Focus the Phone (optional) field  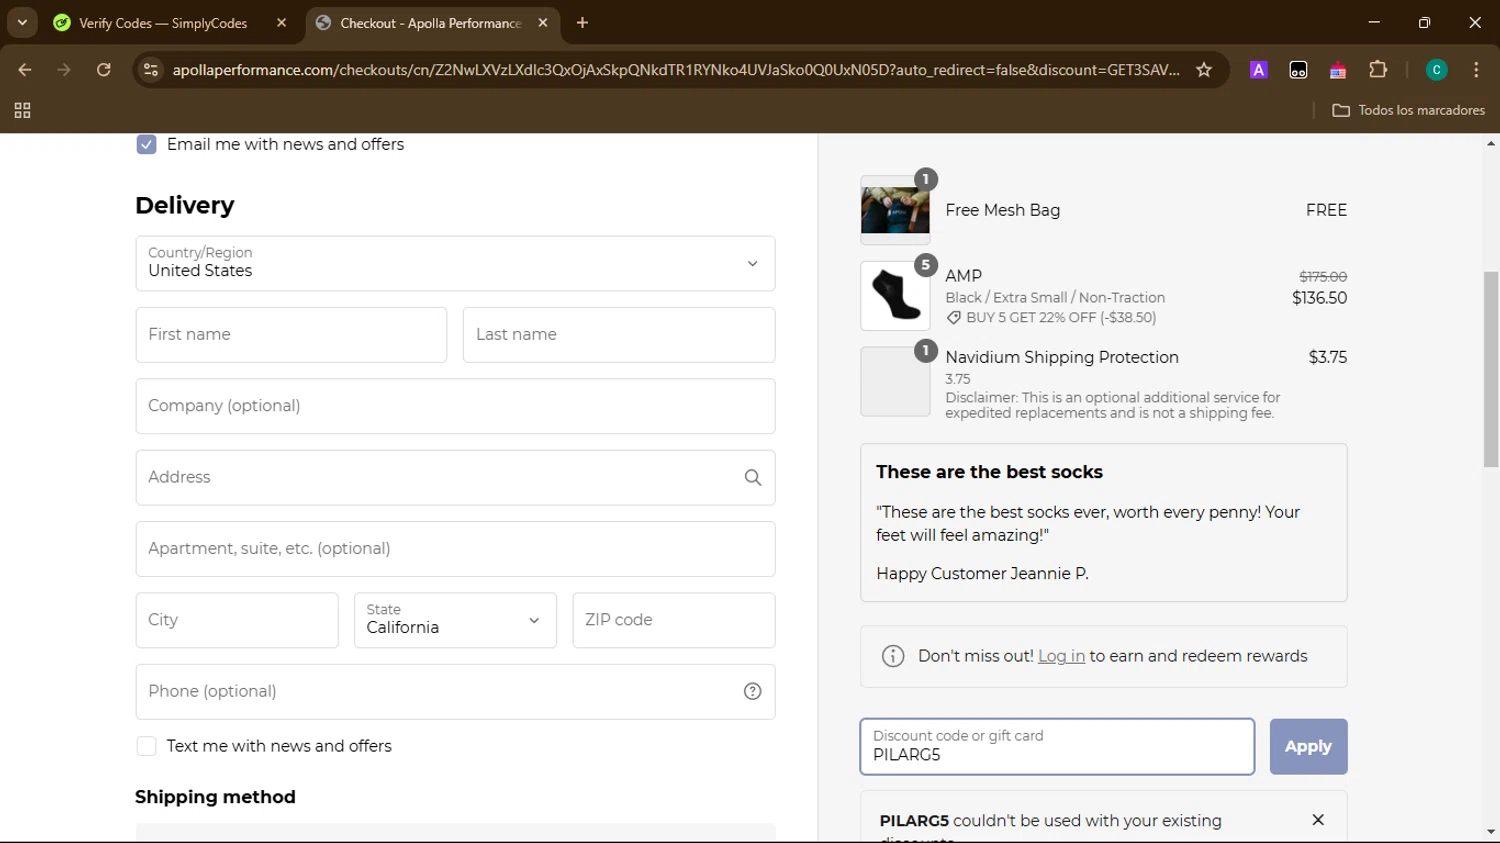pyautogui.click(x=455, y=692)
